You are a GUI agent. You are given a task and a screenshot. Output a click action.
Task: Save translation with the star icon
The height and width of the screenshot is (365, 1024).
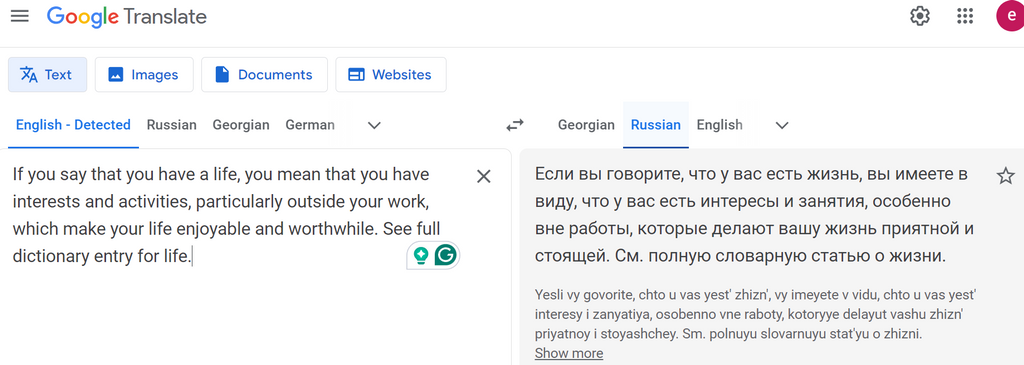tap(1006, 176)
